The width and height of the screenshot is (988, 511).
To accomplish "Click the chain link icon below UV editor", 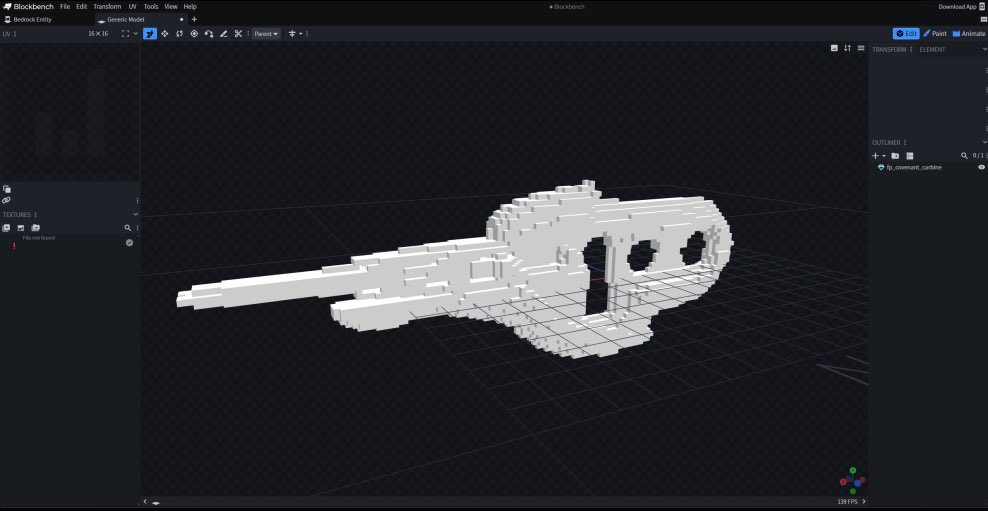I will (6, 200).
